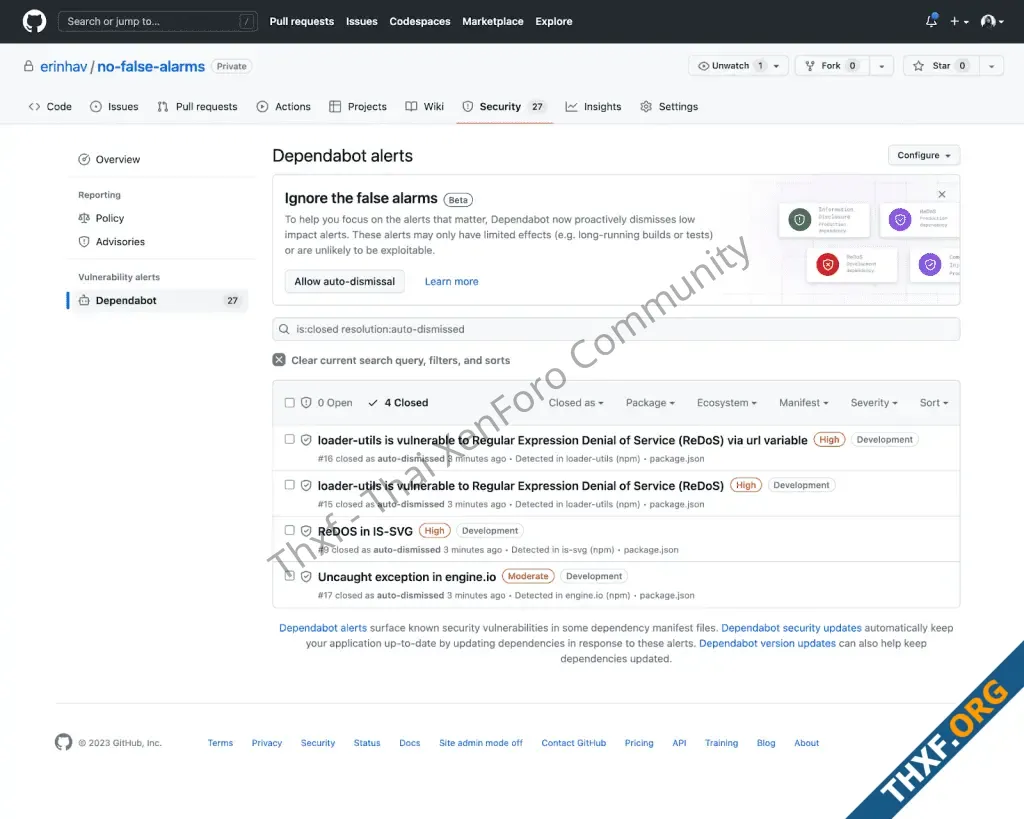Expand the Unwatch options arrow

point(776,66)
